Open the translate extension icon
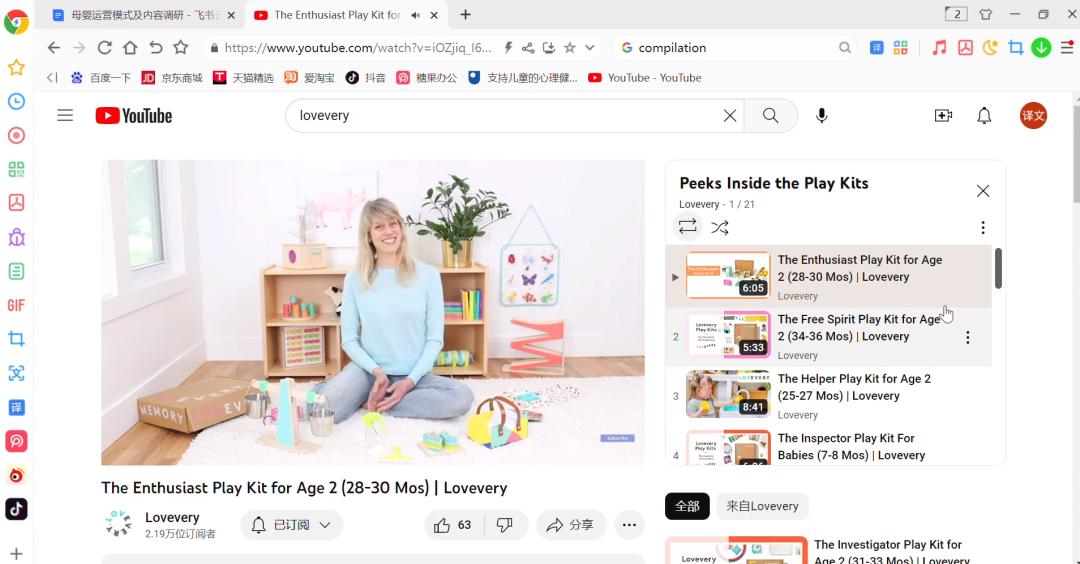 click(876, 48)
